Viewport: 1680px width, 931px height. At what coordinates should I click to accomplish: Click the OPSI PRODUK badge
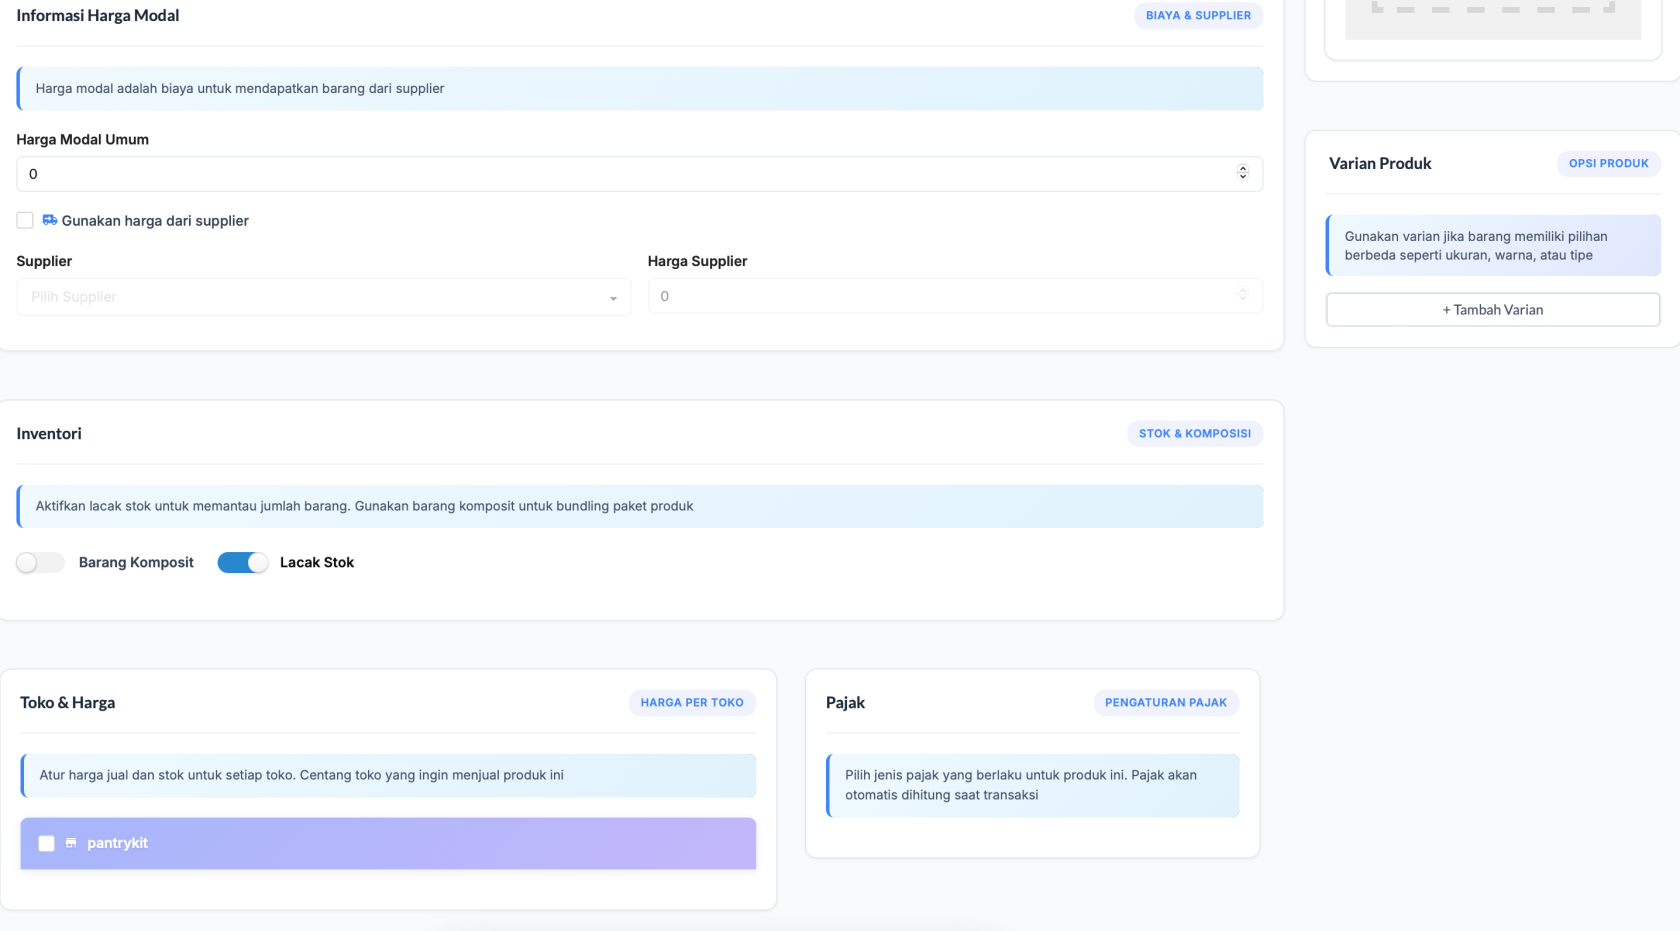(1608, 164)
